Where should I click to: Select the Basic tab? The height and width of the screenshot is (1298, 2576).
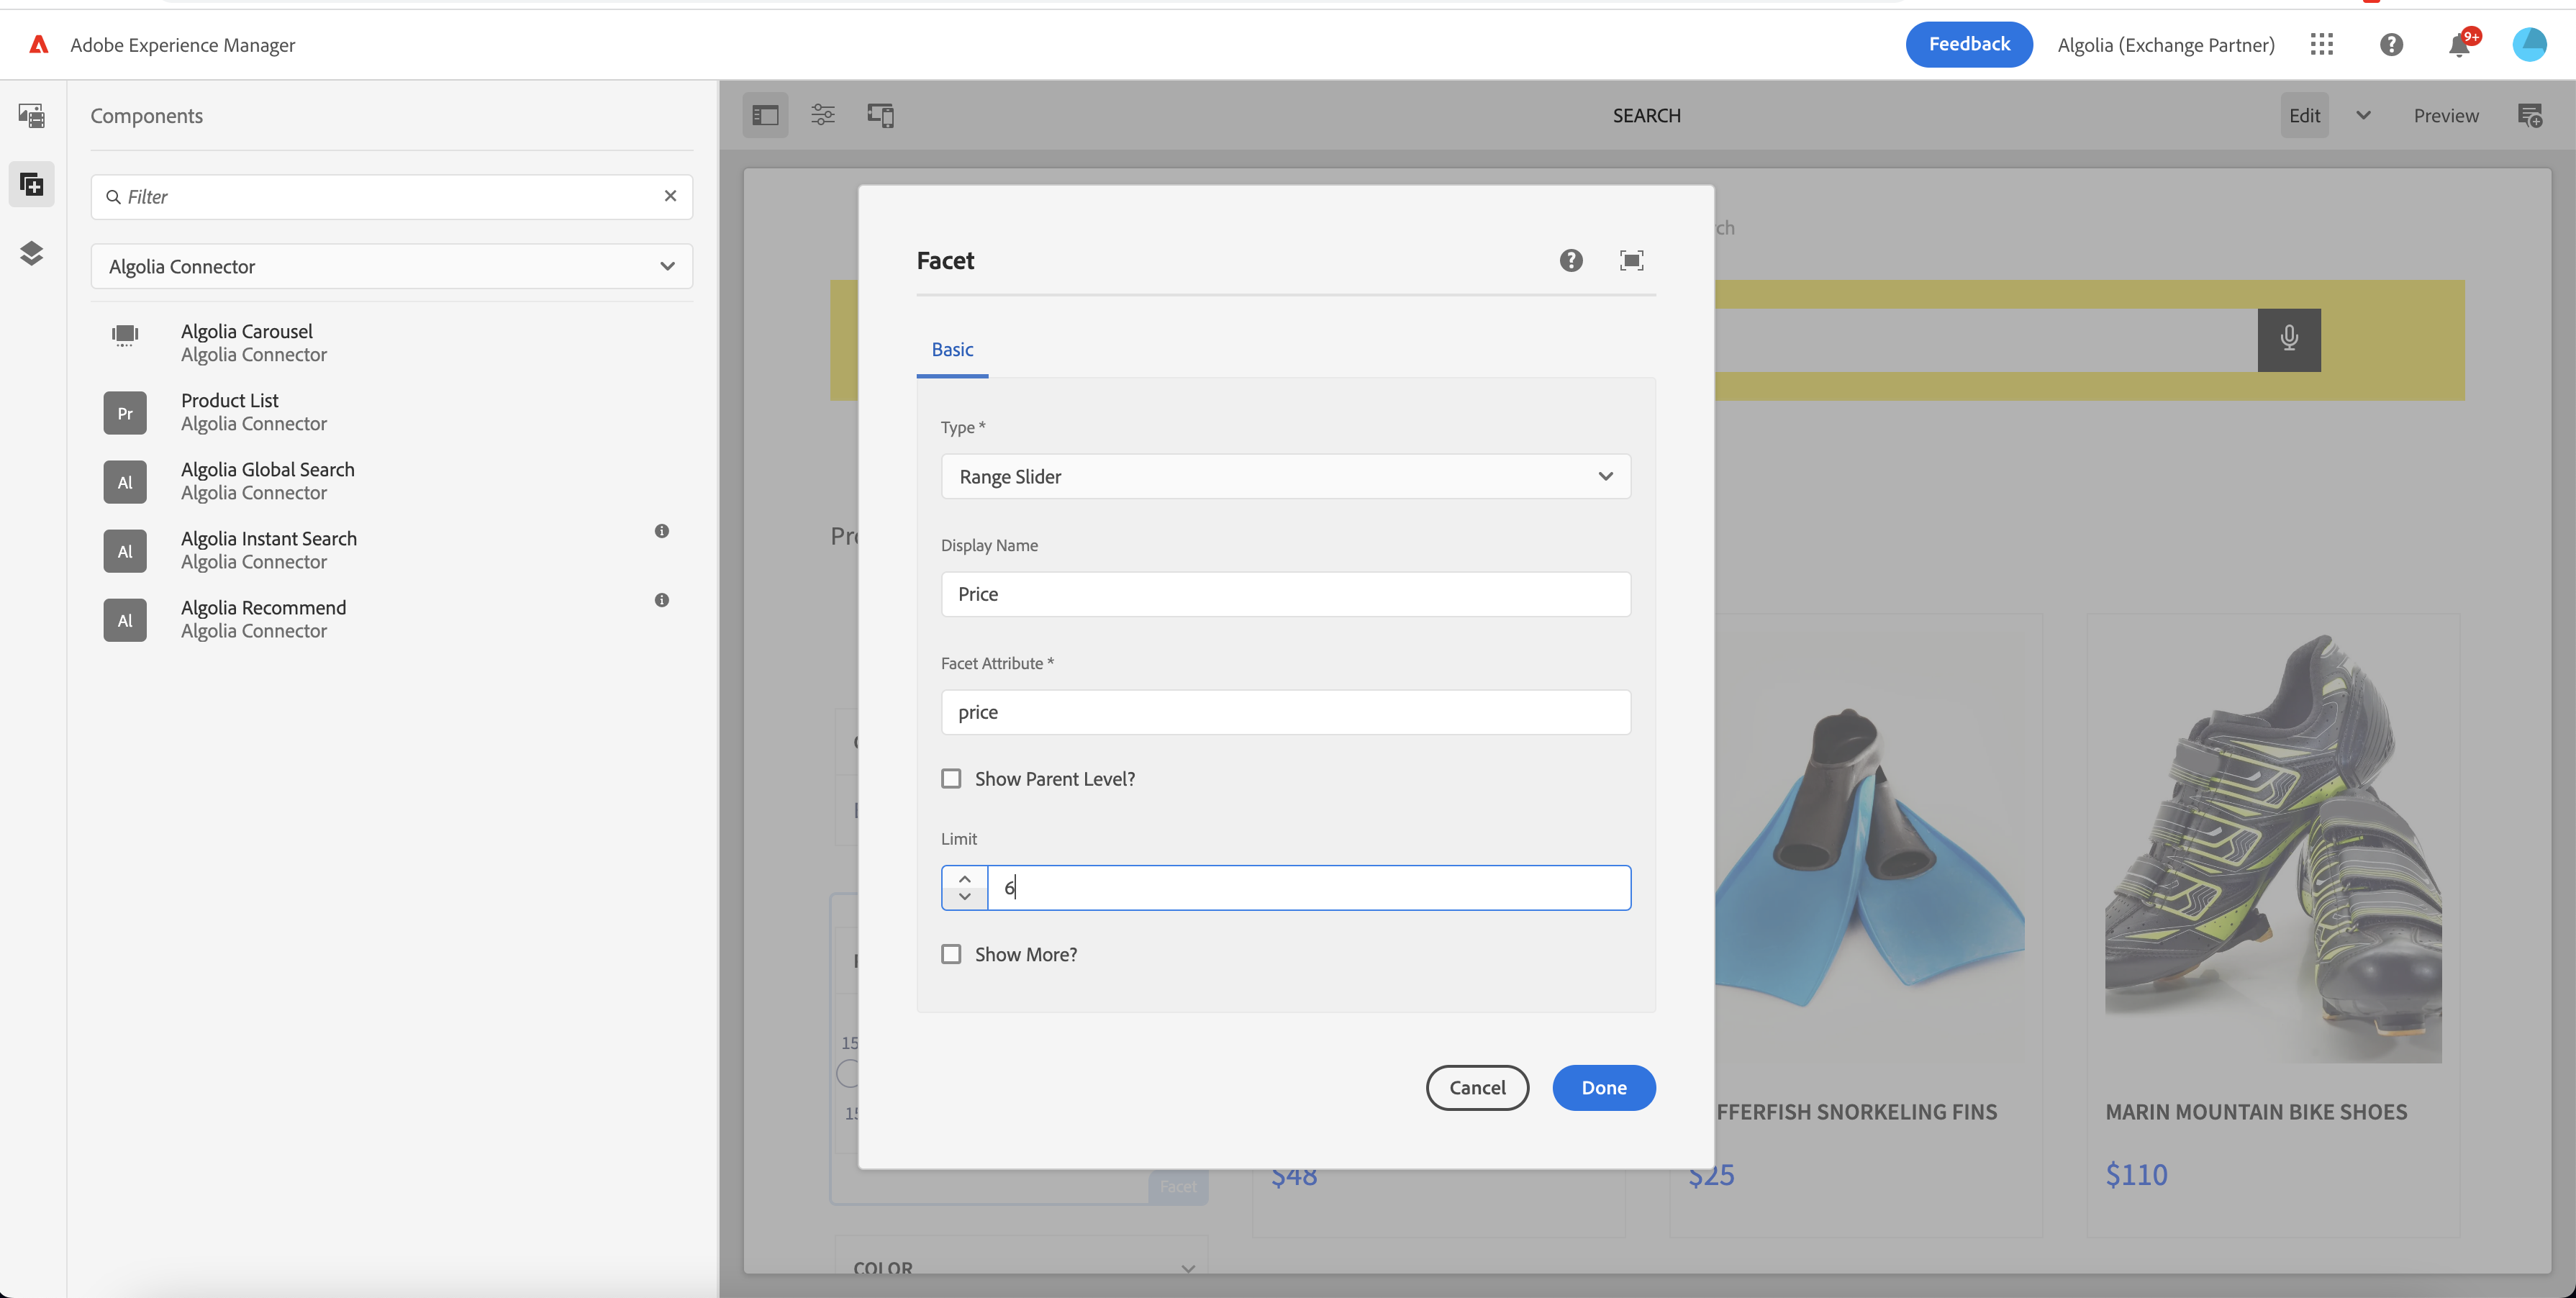952,349
